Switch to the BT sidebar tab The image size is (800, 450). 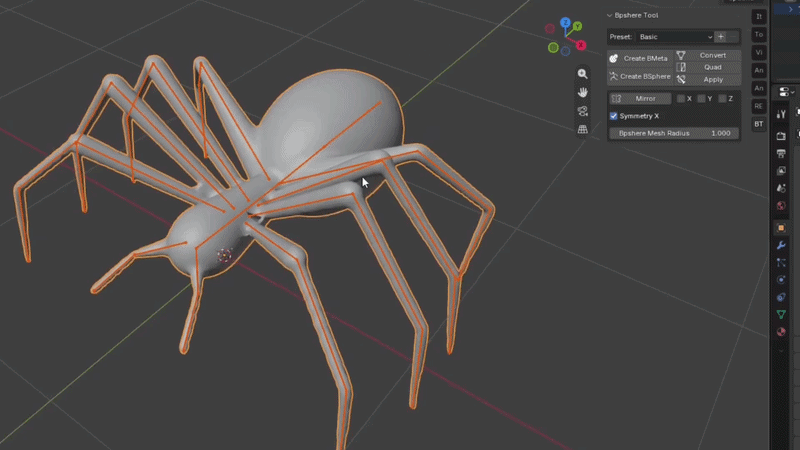[759, 124]
